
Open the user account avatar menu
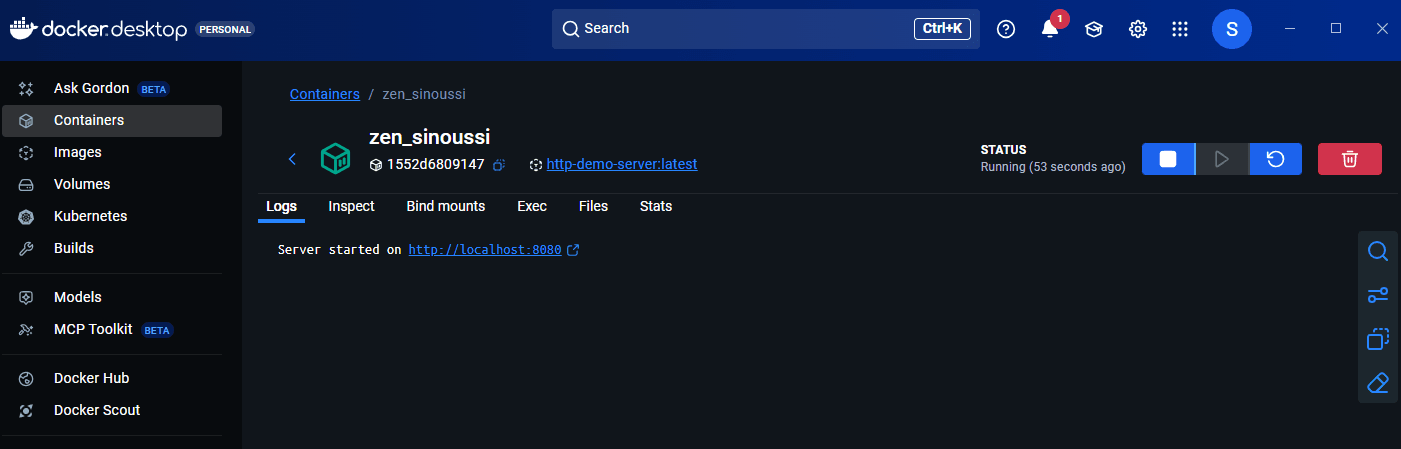[x=1231, y=29]
